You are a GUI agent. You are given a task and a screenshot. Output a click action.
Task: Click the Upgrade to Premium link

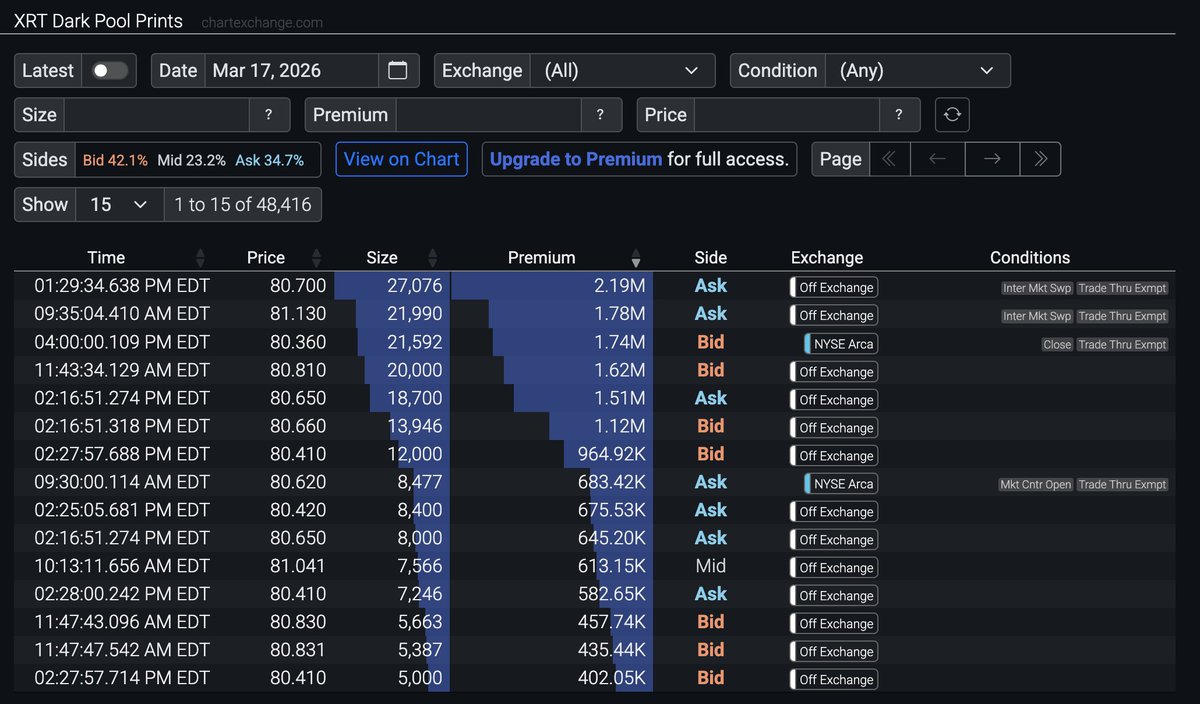576,159
